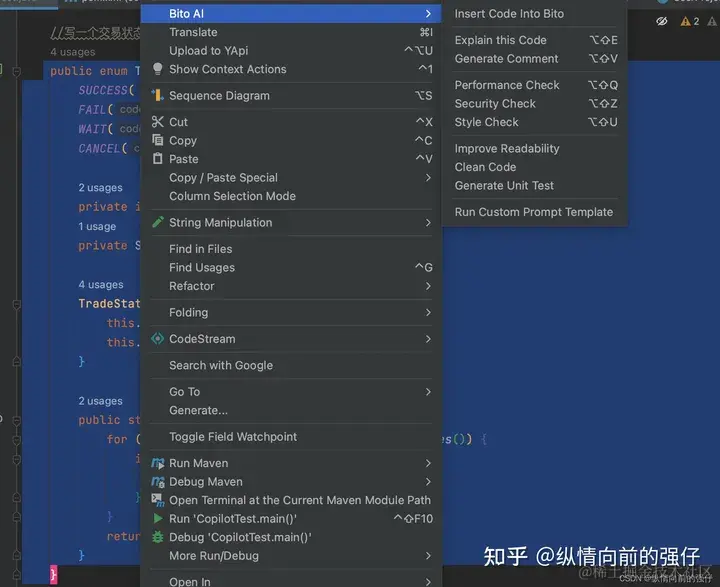
Task: Expand Run Maven submenu arrow
Action: pos(428,463)
